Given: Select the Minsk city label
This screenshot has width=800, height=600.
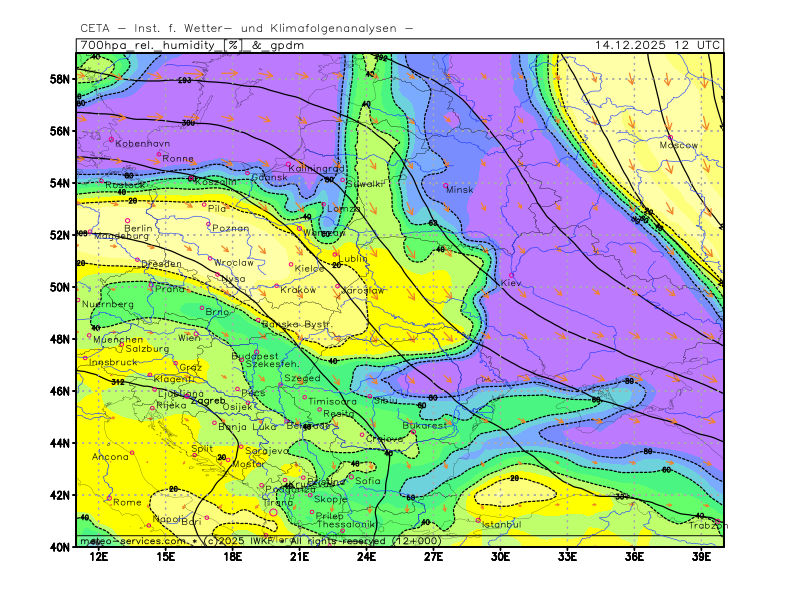Looking at the screenshot, I should 460,189.
